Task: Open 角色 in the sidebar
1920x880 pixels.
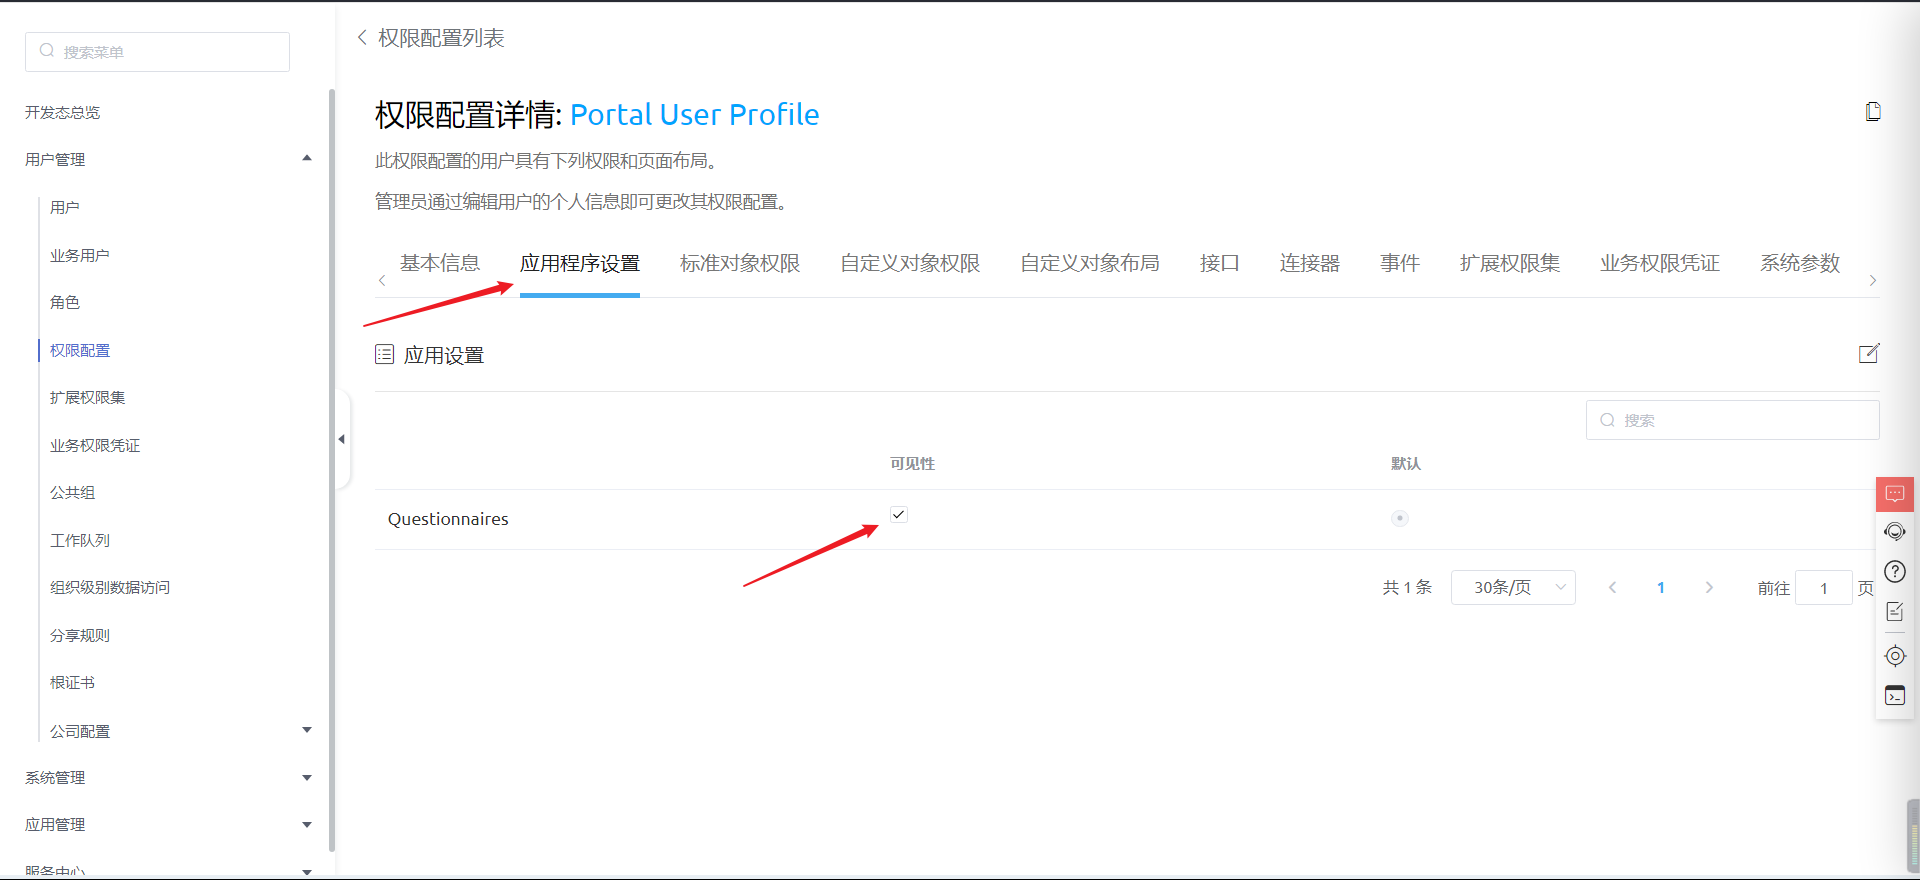Action: pyautogui.click(x=65, y=302)
